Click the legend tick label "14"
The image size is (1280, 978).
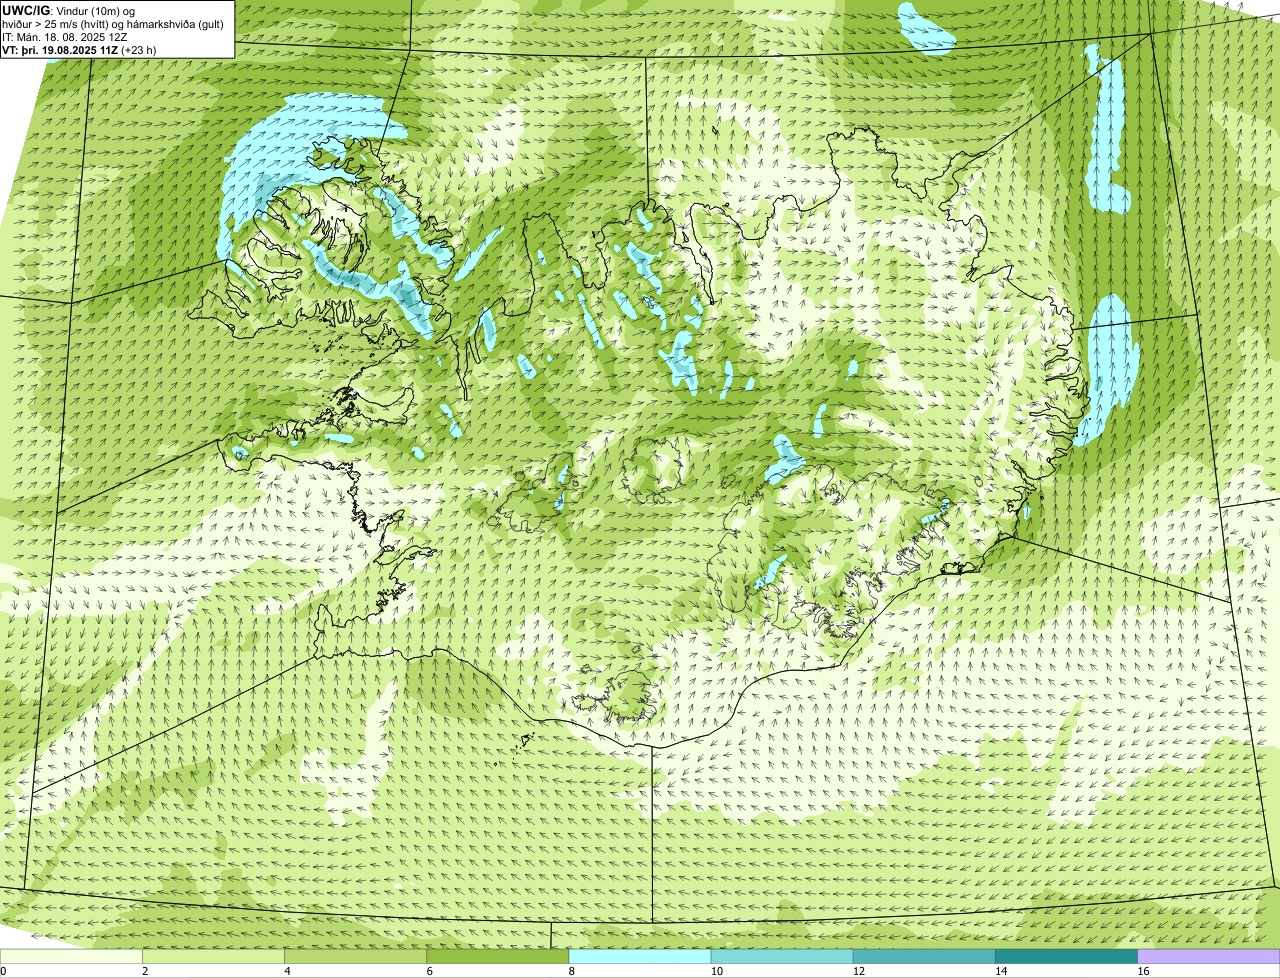[999, 971]
